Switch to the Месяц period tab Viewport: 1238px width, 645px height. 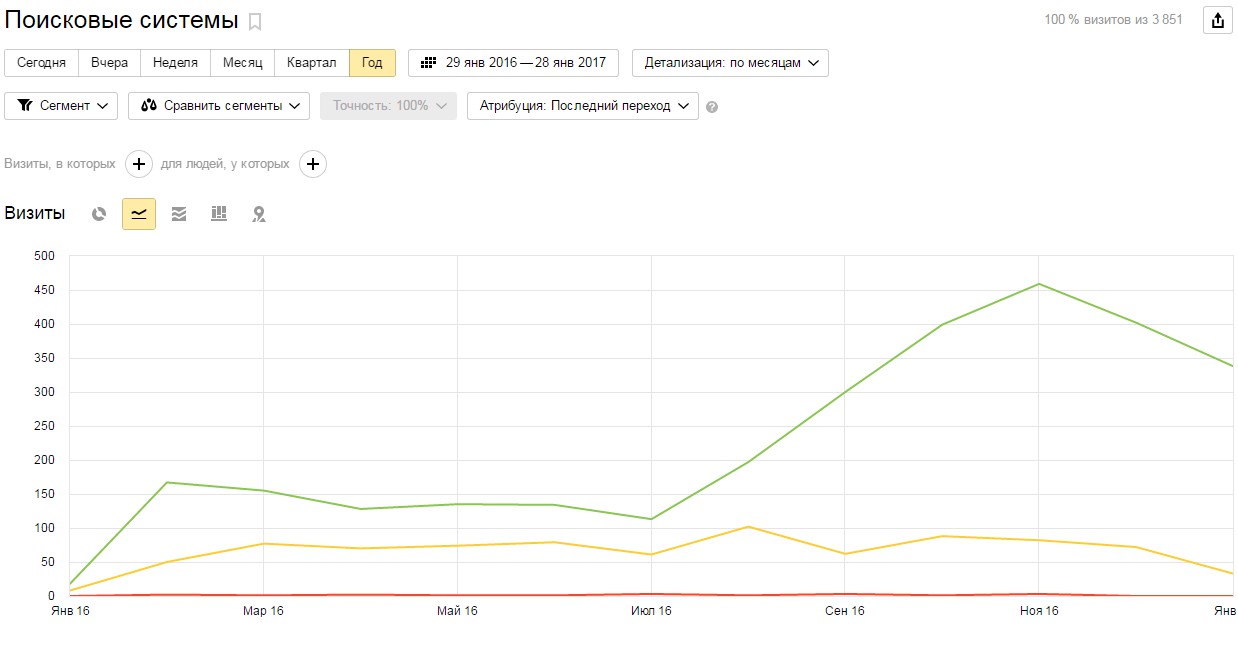pyautogui.click(x=242, y=63)
